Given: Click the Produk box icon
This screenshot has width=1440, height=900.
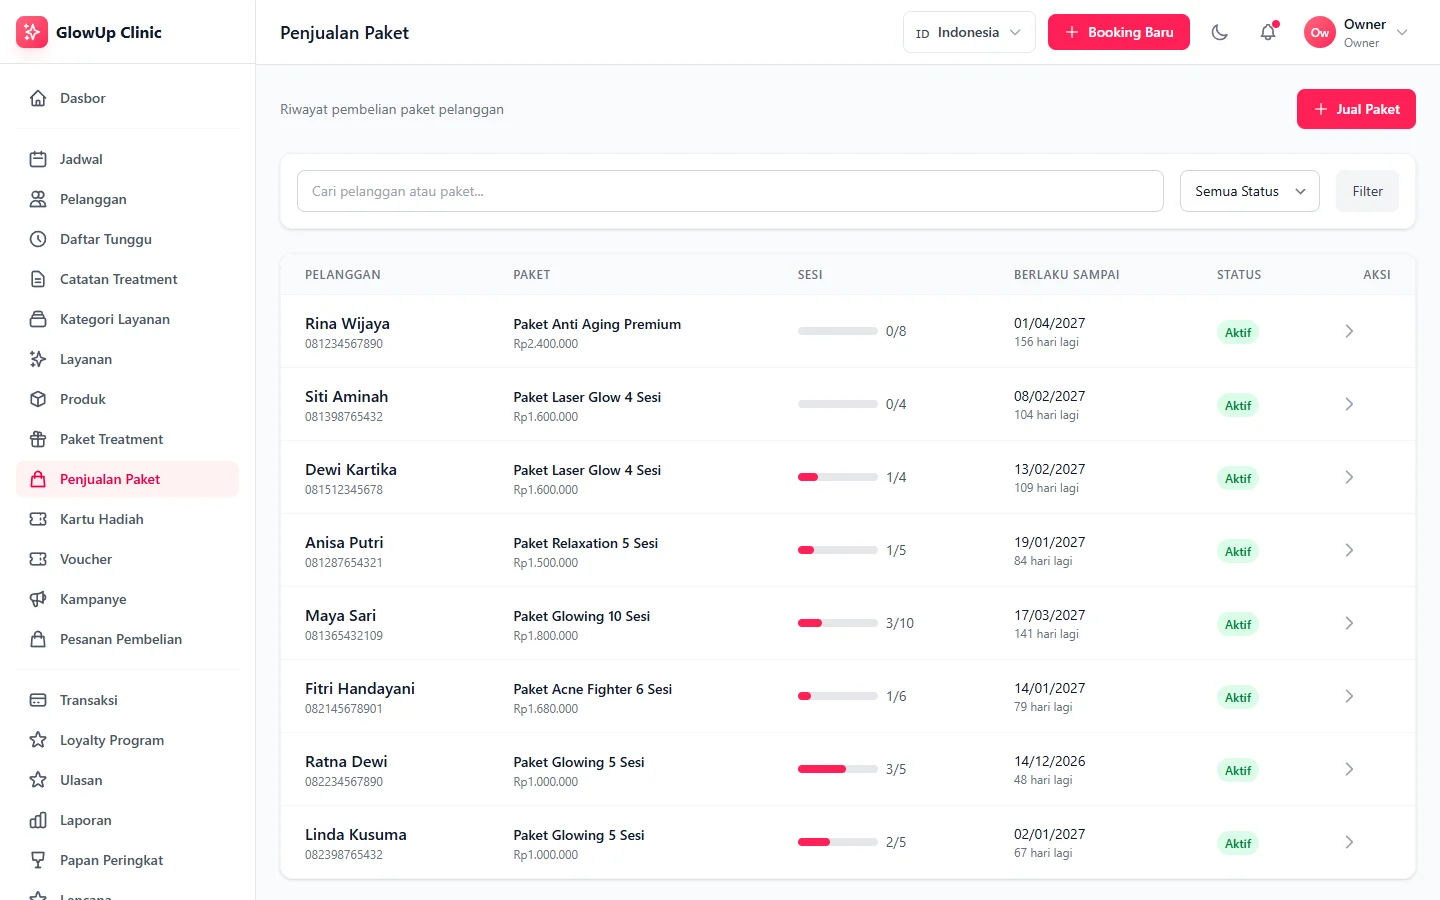Looking at the screenshot, I should [38, 399].
